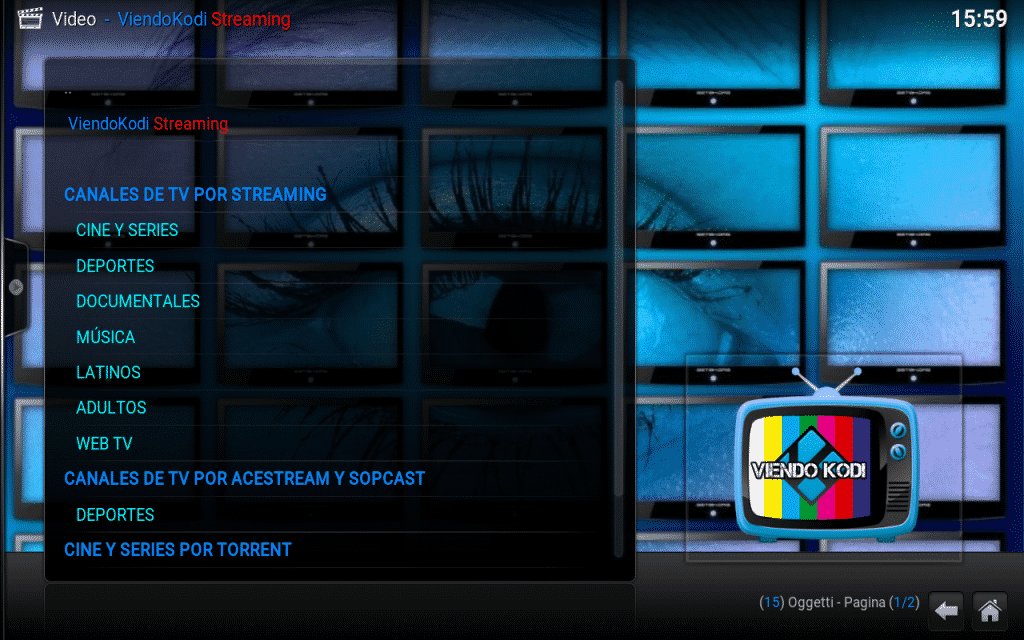Screen dimensions: 1024x640
Task: Go to the Kodi home screen
Action: [x=989, y=611]
